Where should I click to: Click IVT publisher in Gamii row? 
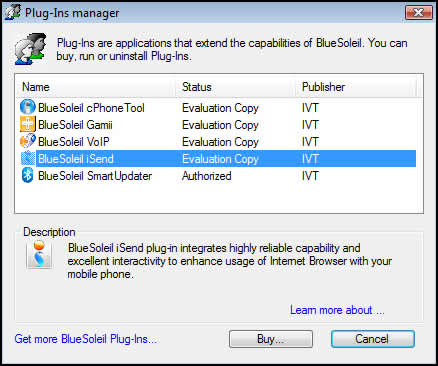310,125
